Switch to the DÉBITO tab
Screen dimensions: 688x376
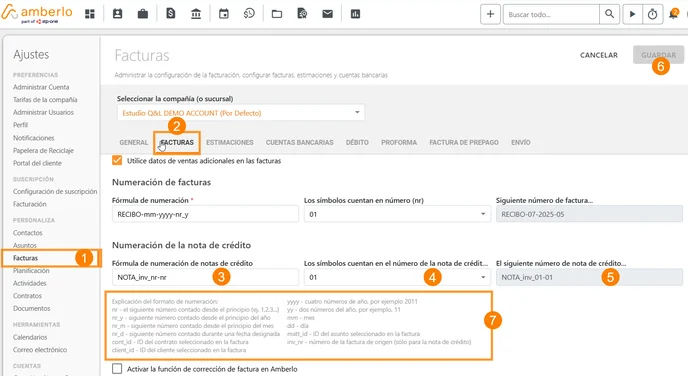(x=357, y=142)
